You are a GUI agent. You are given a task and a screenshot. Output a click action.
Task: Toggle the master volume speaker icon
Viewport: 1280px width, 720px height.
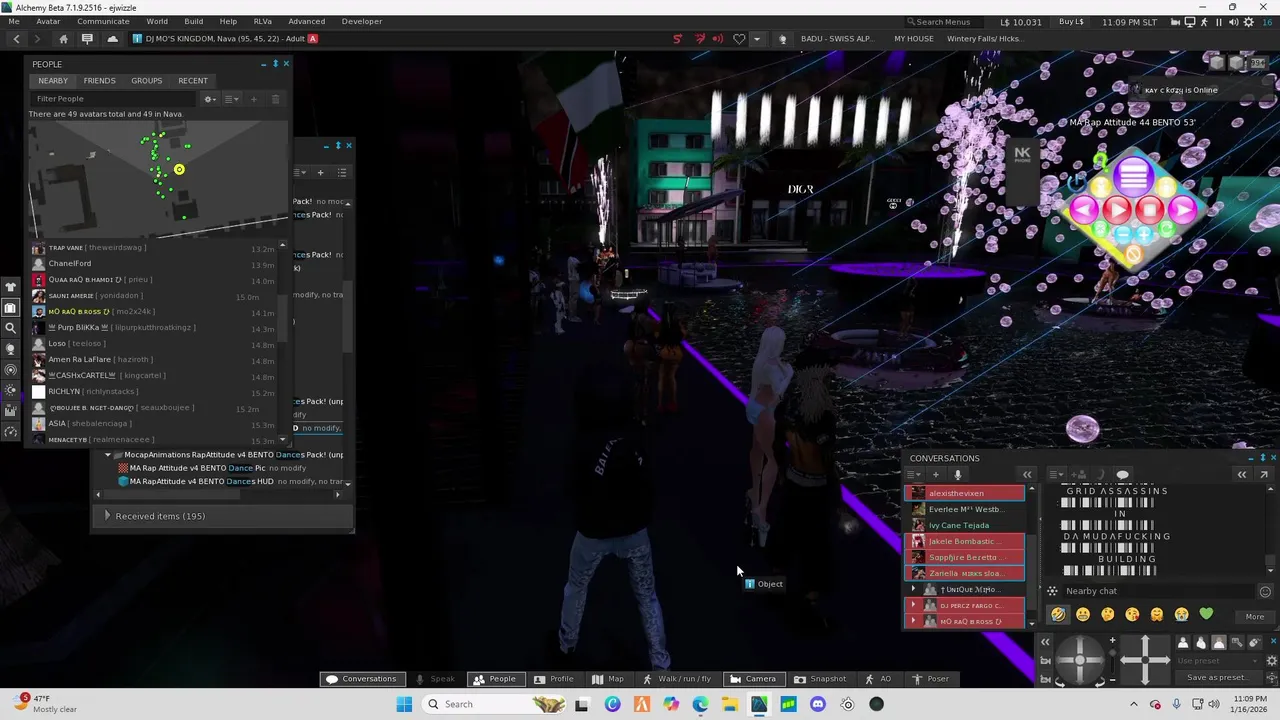[1233, 22]
